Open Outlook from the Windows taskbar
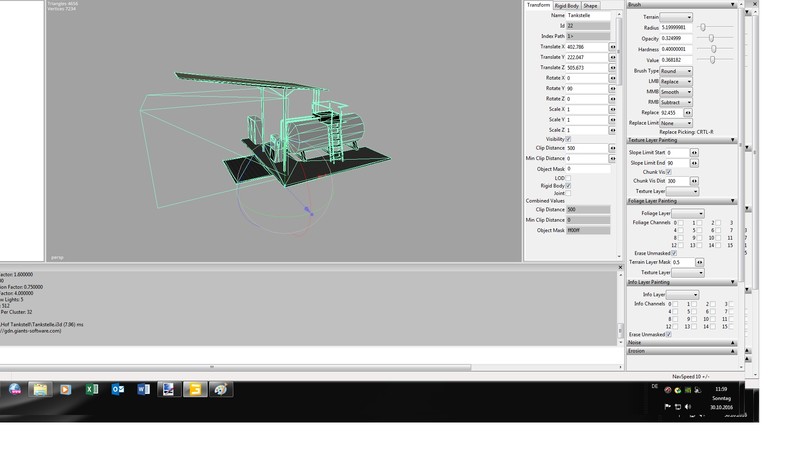The image size is (800, 450). tap(118, 389)
